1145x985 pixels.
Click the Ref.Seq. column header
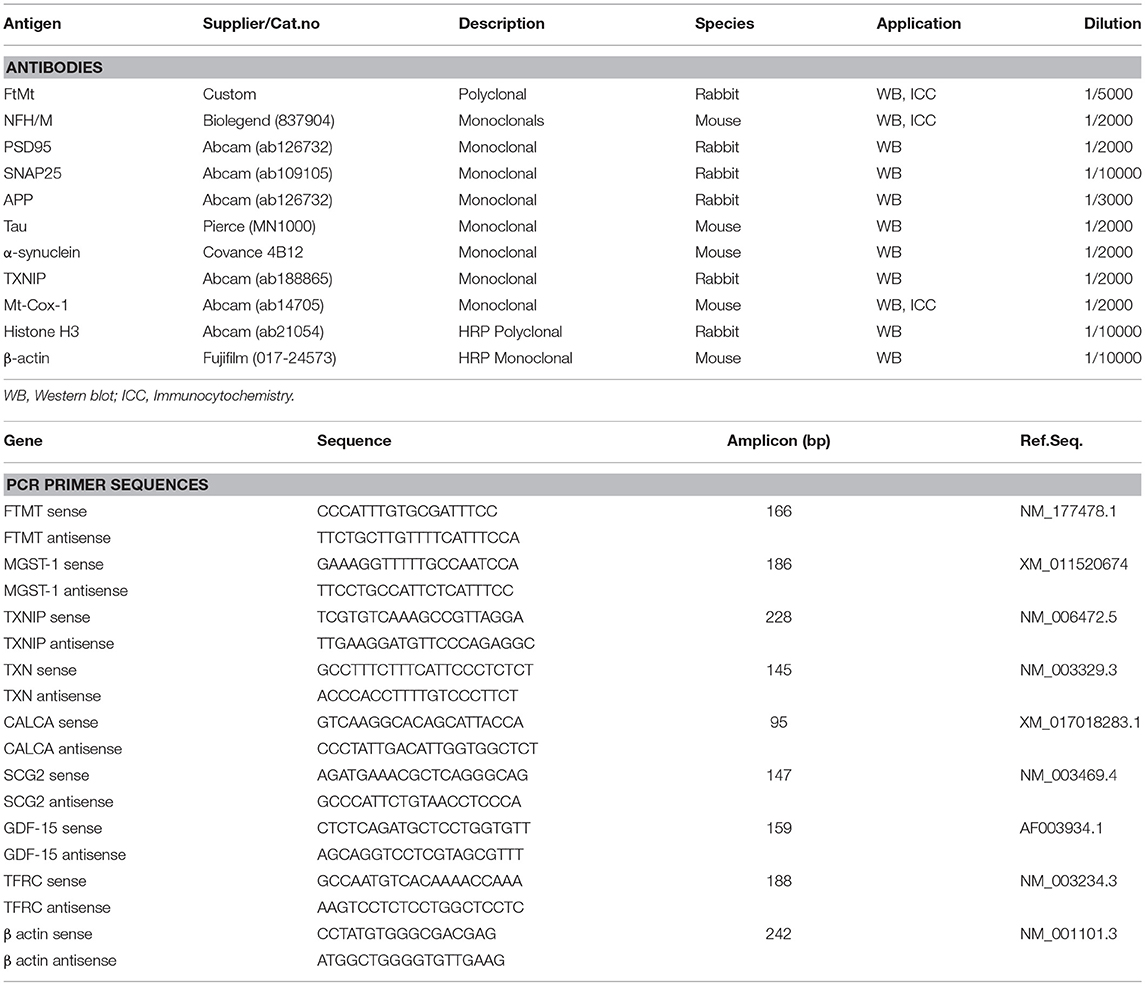point(1051,440)
